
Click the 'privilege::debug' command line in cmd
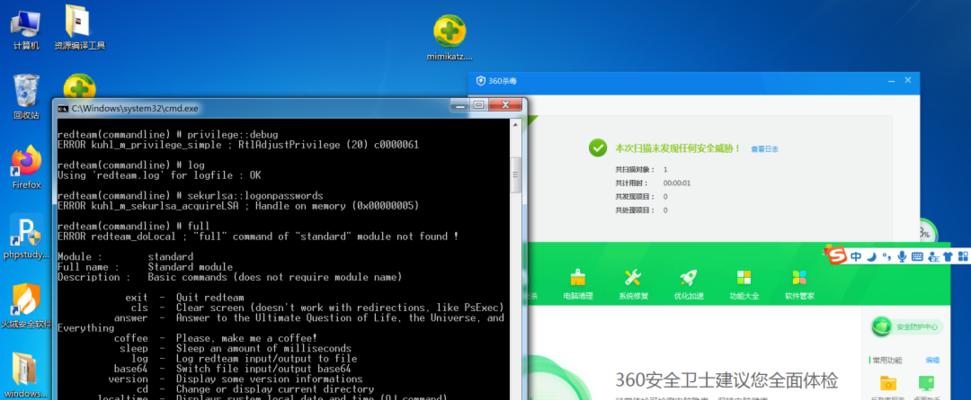168,134
